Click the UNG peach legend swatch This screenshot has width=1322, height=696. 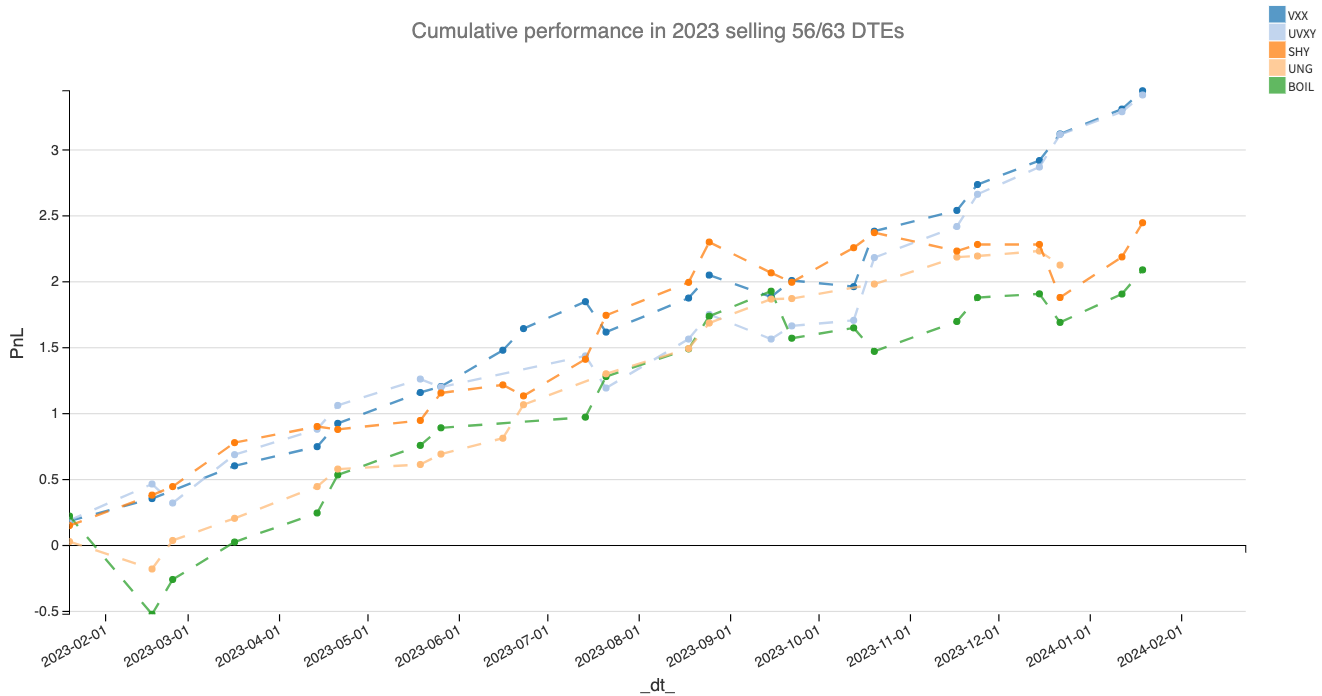point(1276,68)
